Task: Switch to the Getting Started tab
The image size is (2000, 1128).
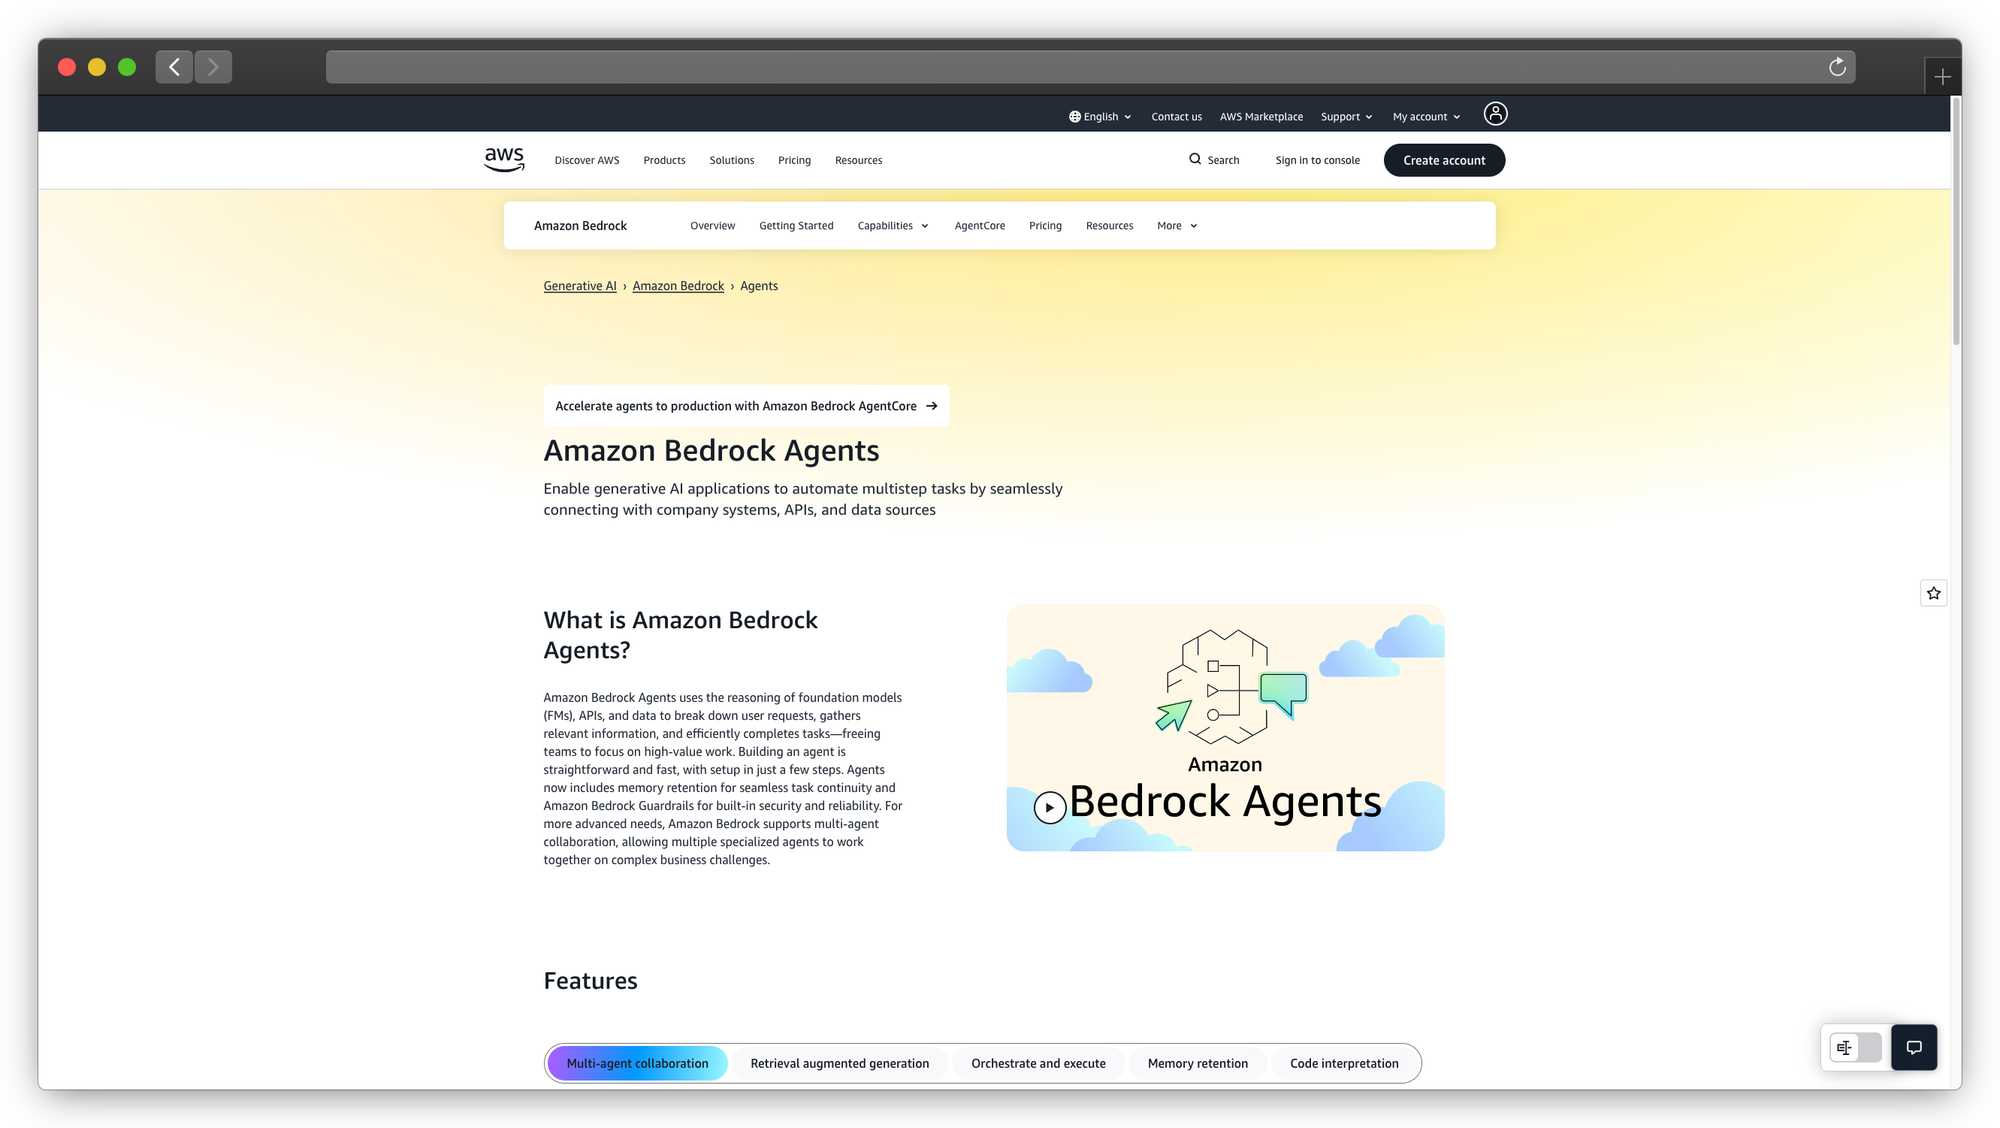Action: point(796,226)
